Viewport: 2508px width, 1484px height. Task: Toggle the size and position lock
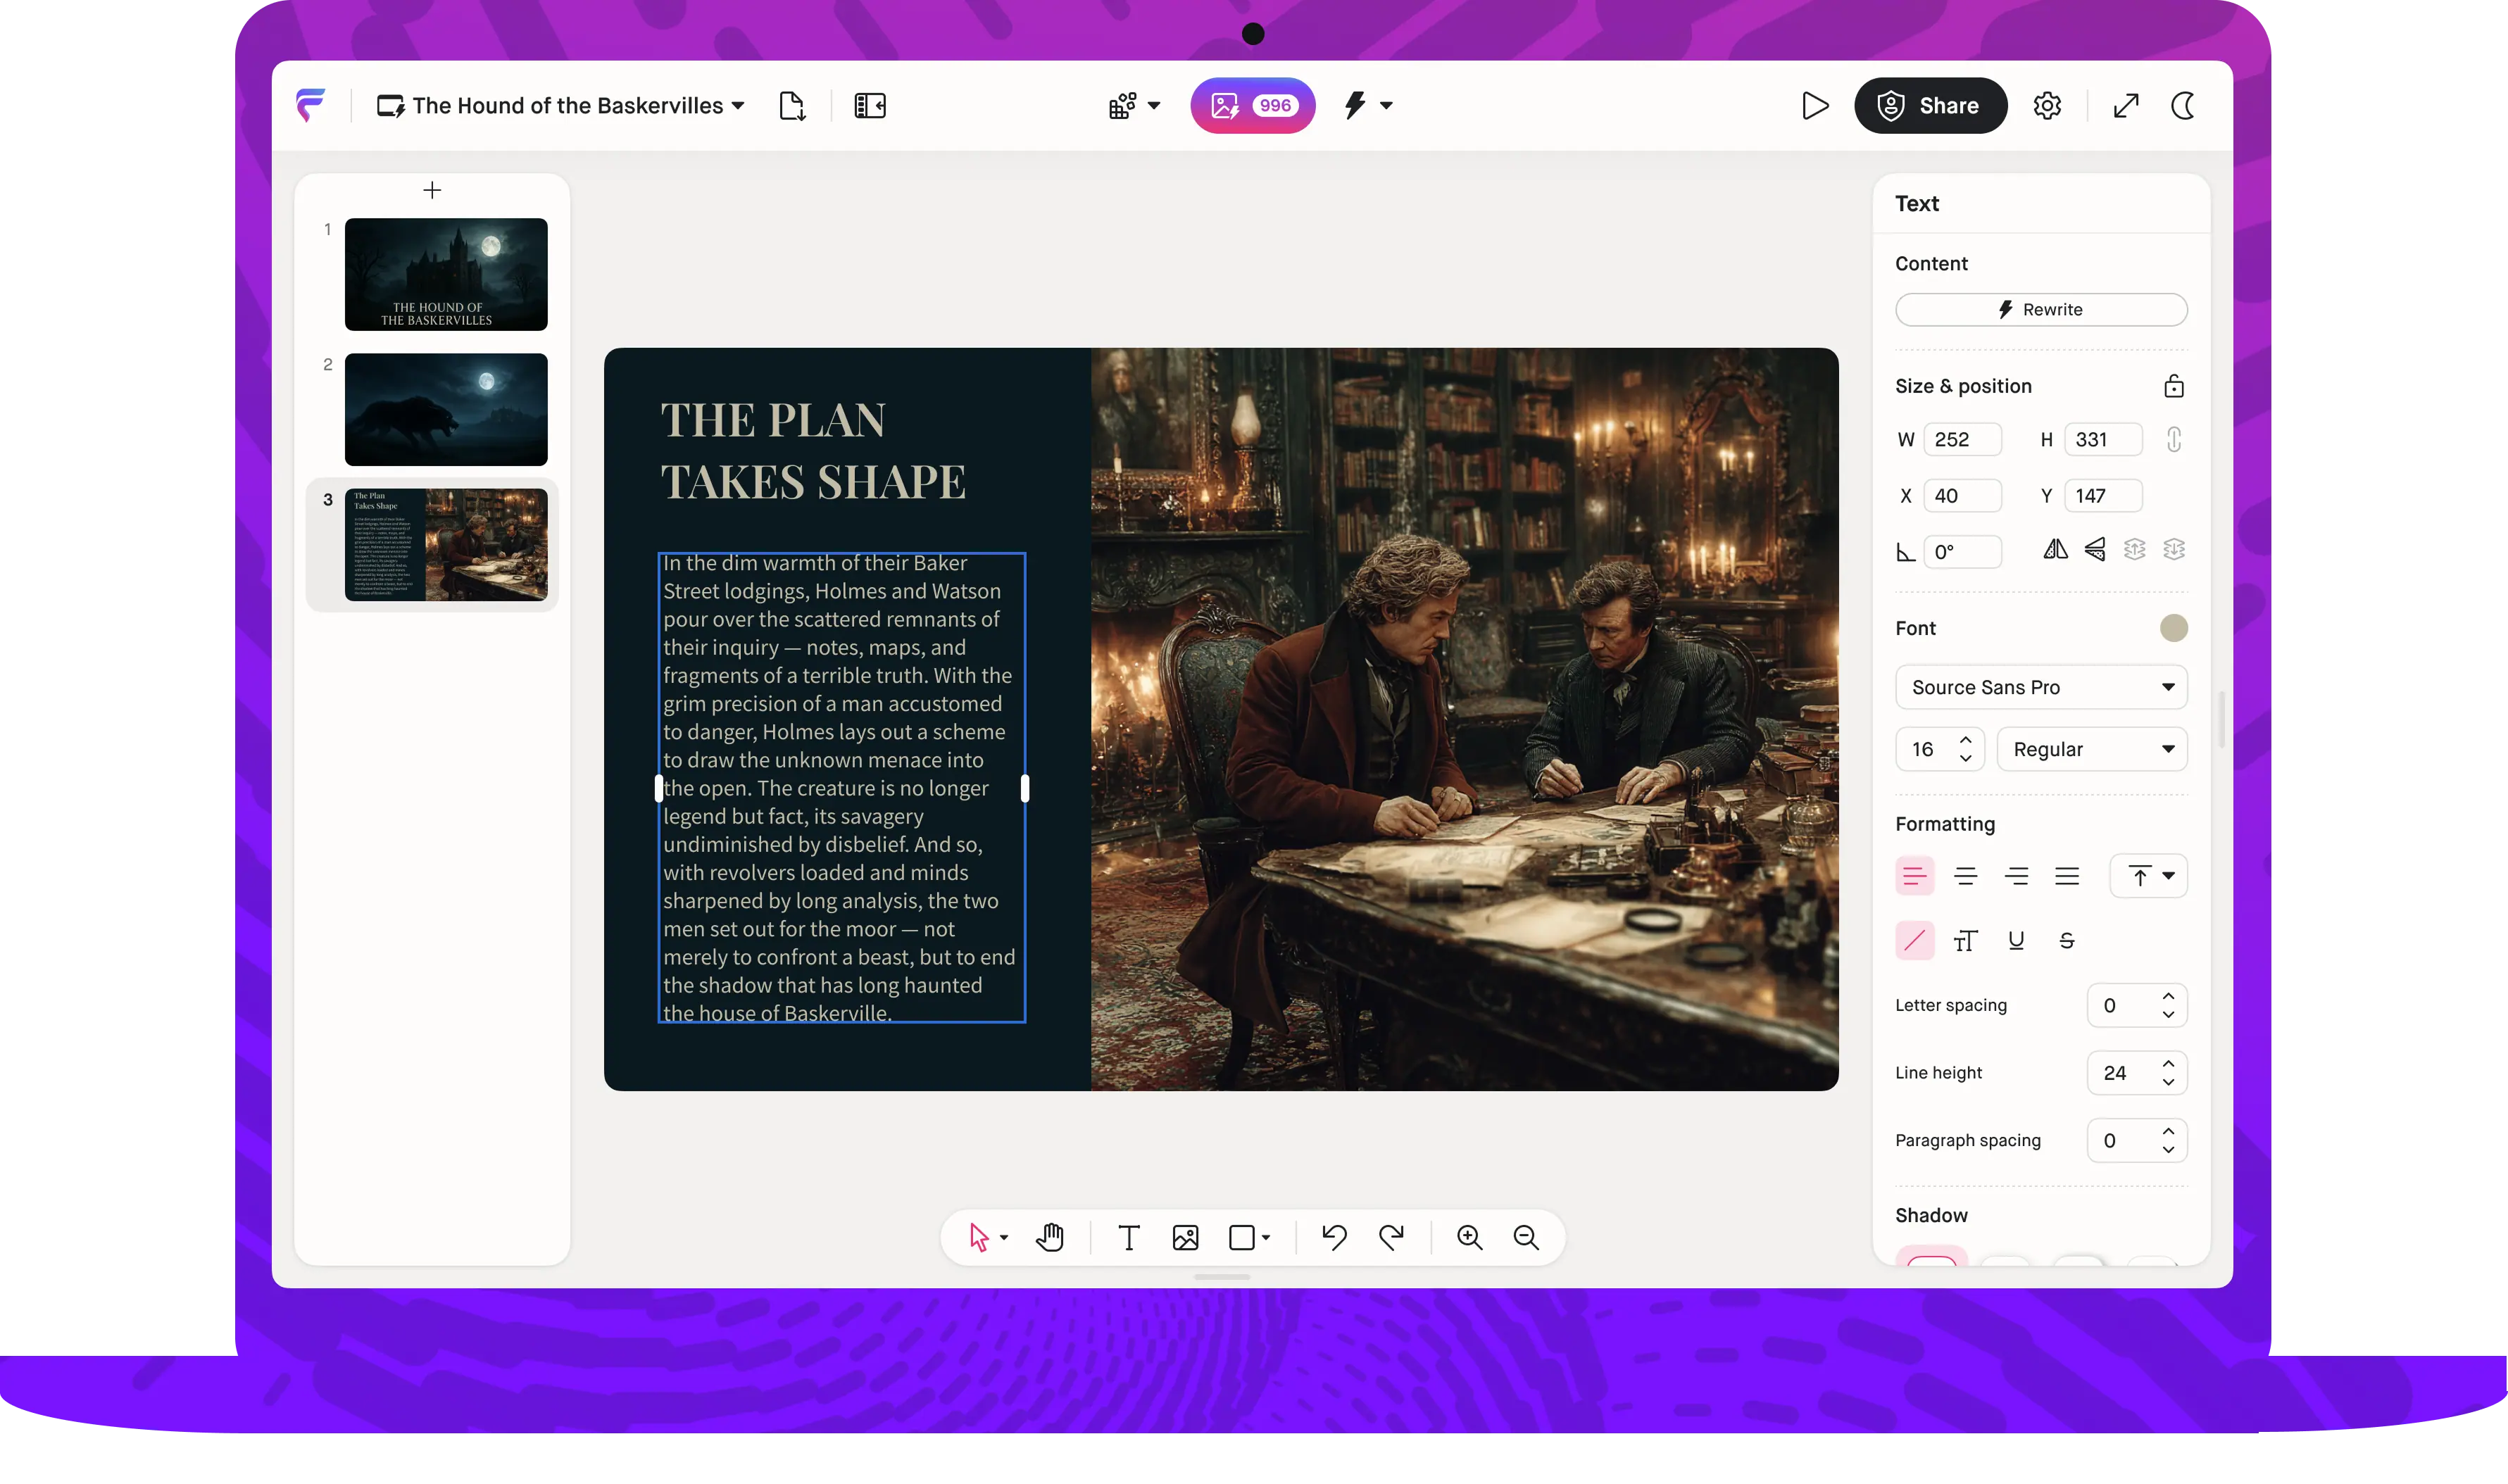[x=2173, y=386]
